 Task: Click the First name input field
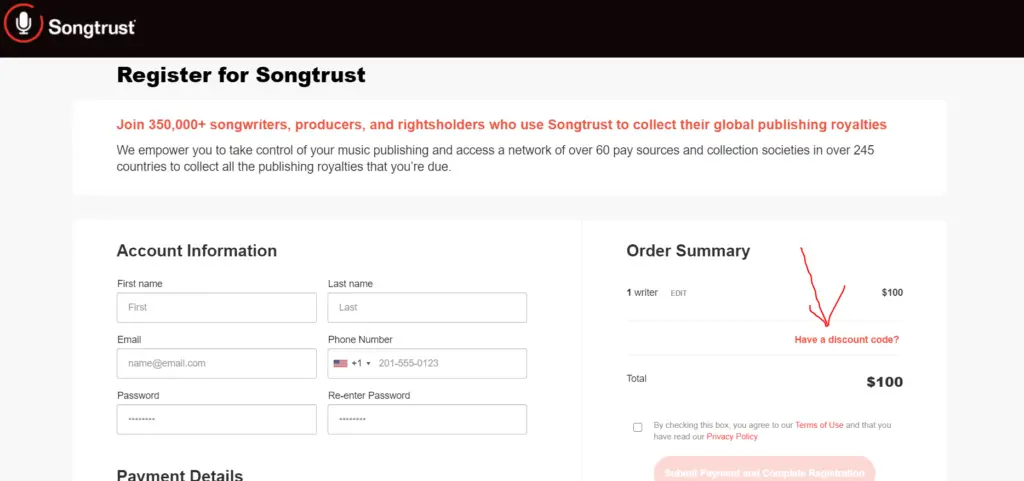click(217, 307)
